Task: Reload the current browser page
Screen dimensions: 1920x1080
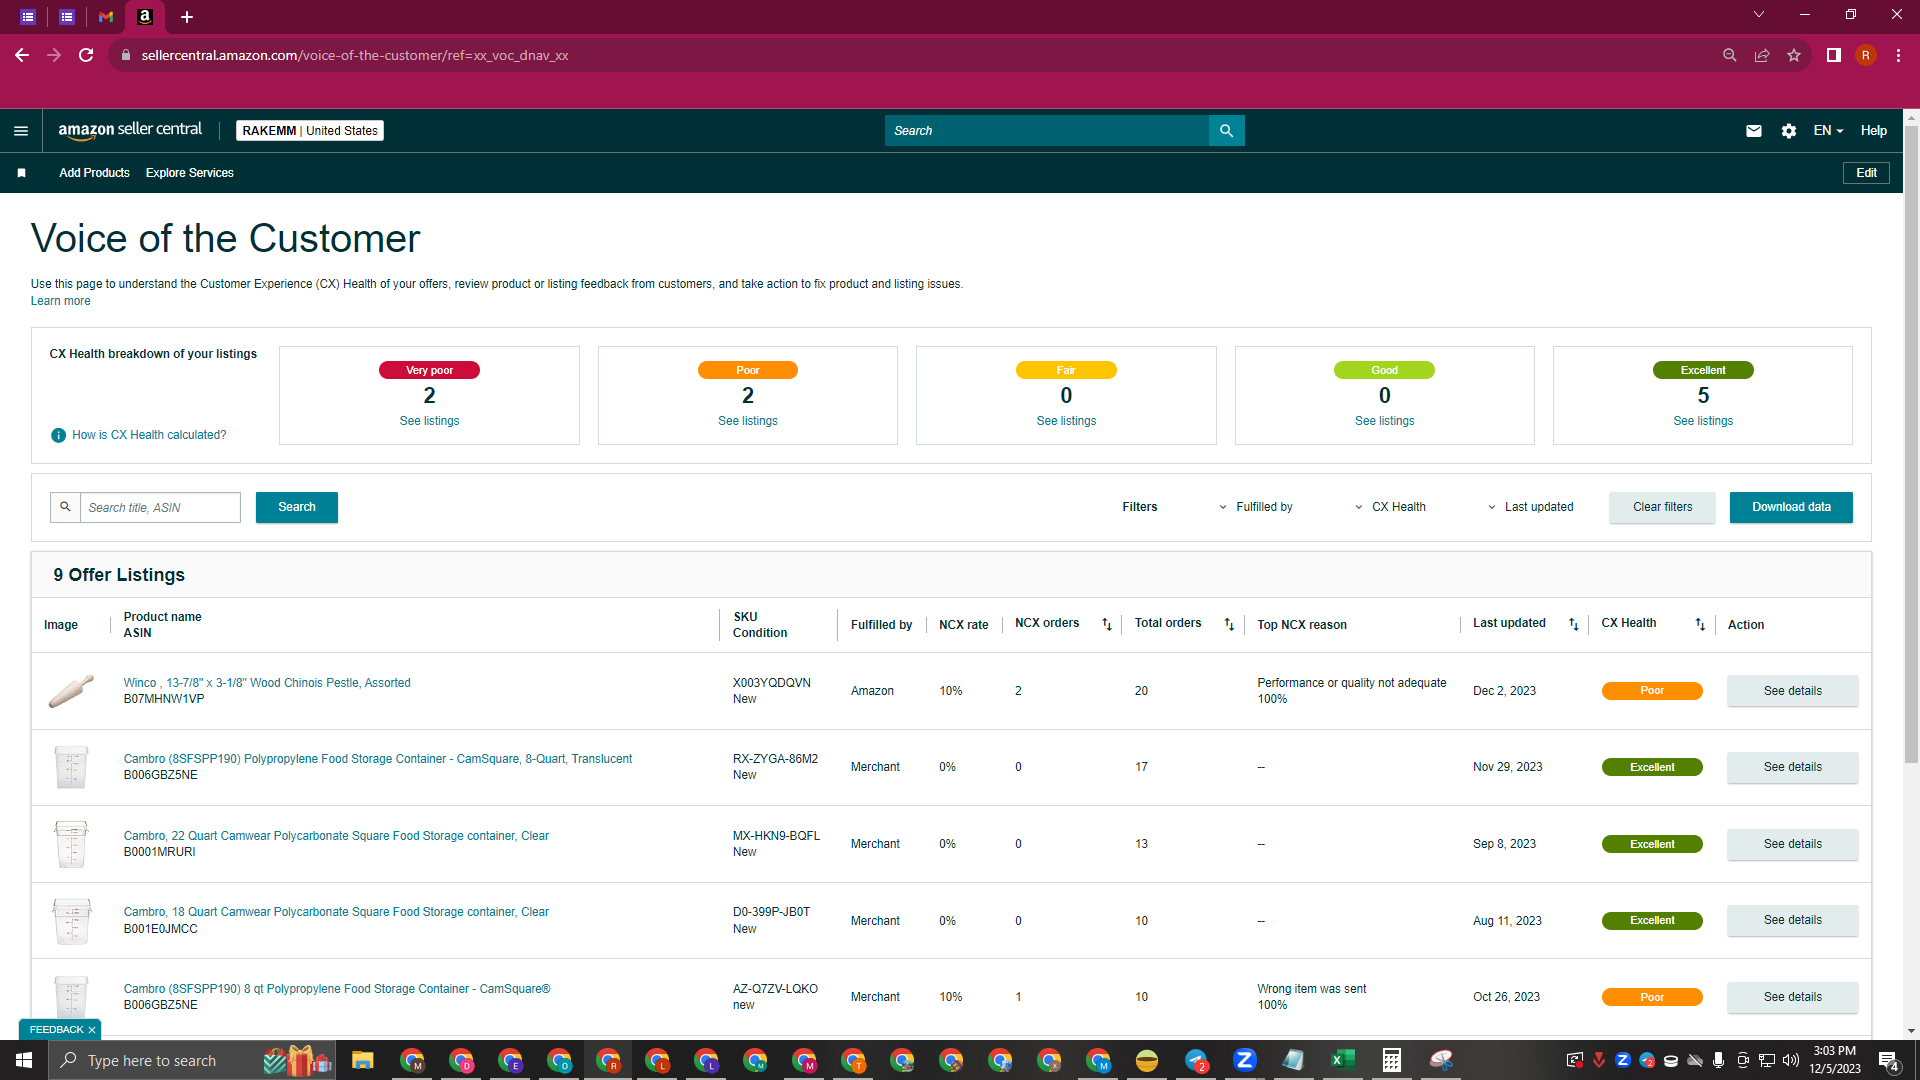Action: coord(86,55)
